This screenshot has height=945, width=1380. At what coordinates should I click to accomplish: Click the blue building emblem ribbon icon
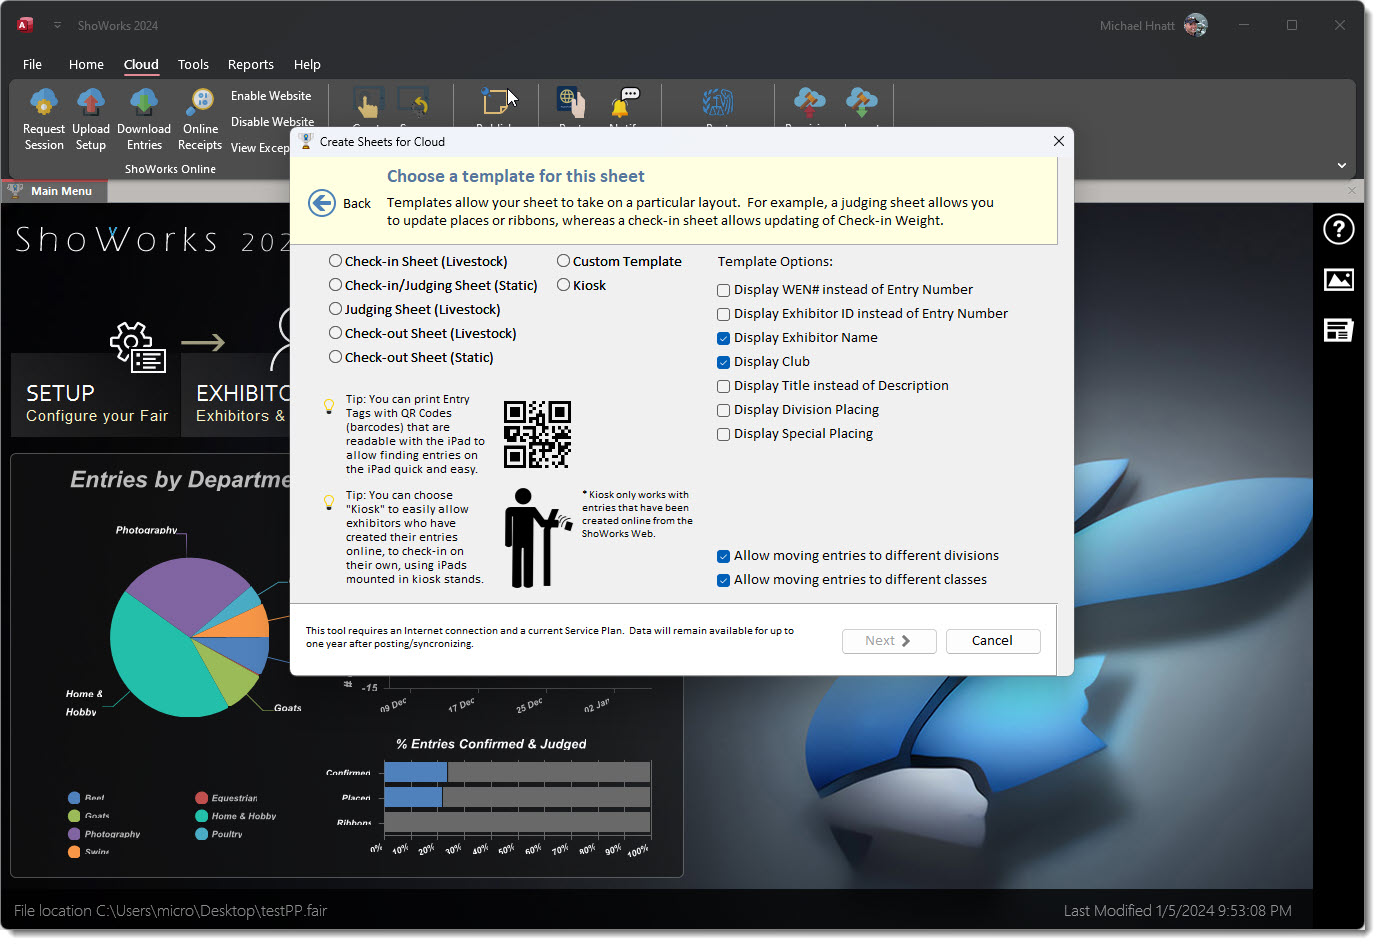[718, 103]
